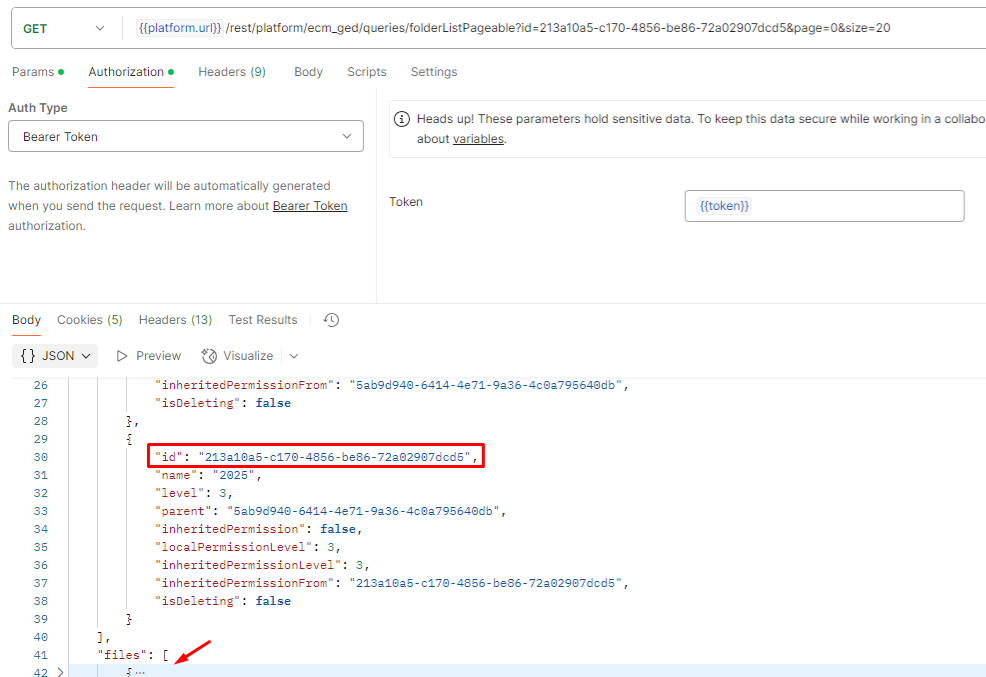Switch to the Scripts tab
The width and height of the screenshot is (986, 677).
(367, 72)
